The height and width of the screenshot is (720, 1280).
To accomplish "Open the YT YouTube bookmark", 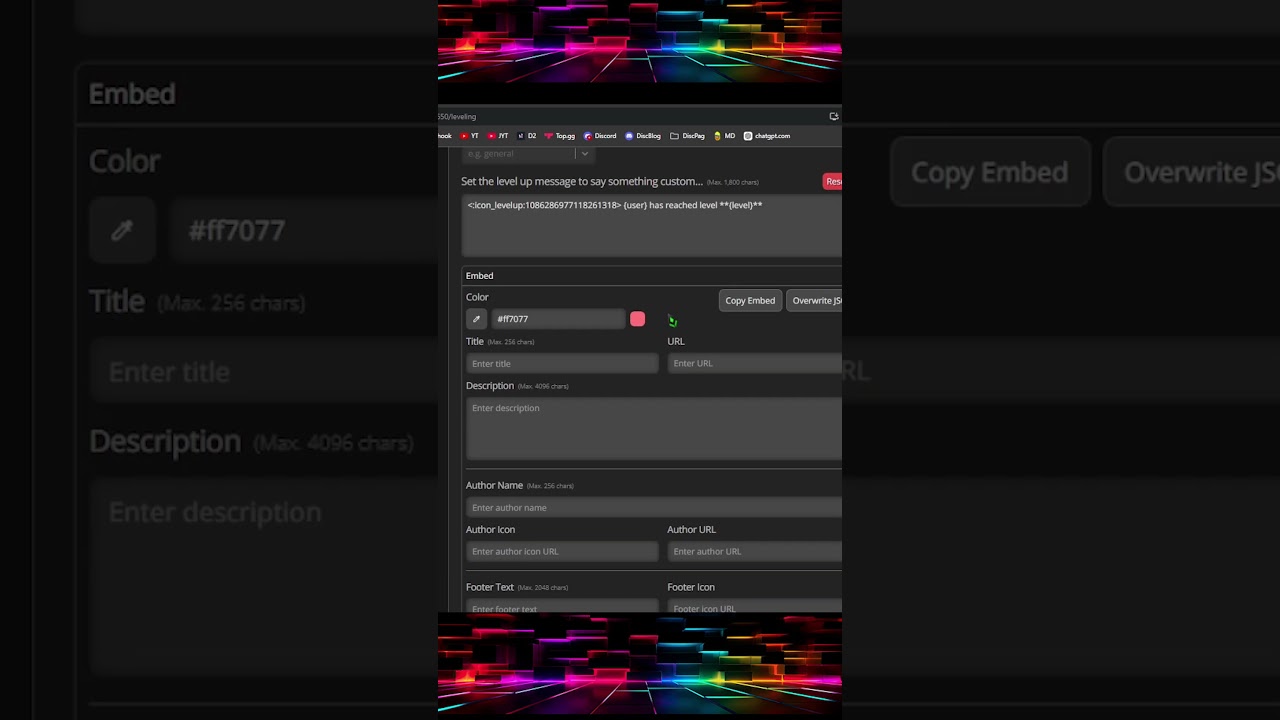I will point(469,136).
